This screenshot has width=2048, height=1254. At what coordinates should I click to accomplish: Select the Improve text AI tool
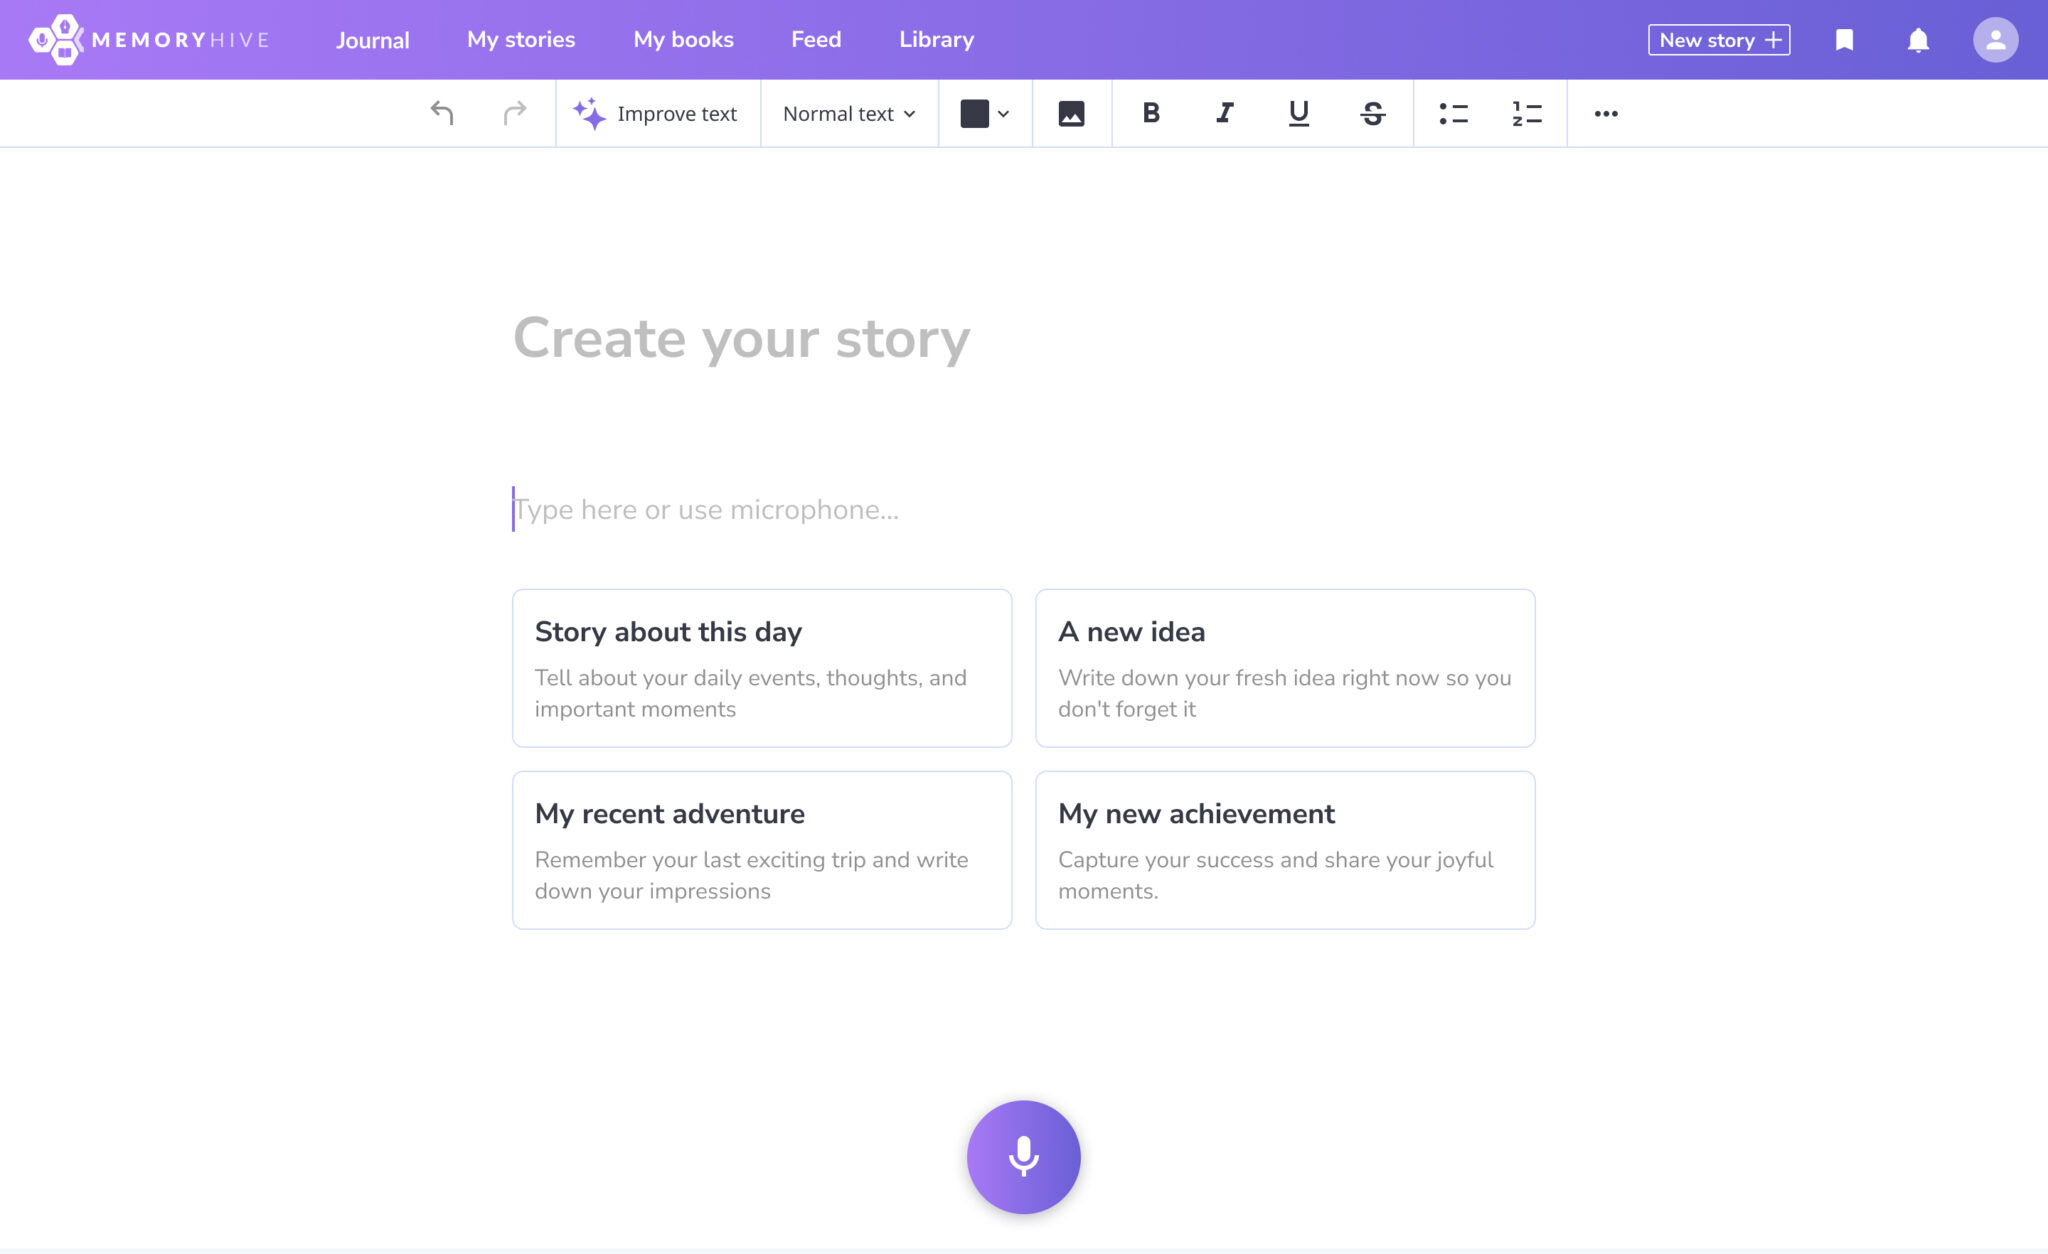pos(657,113)
